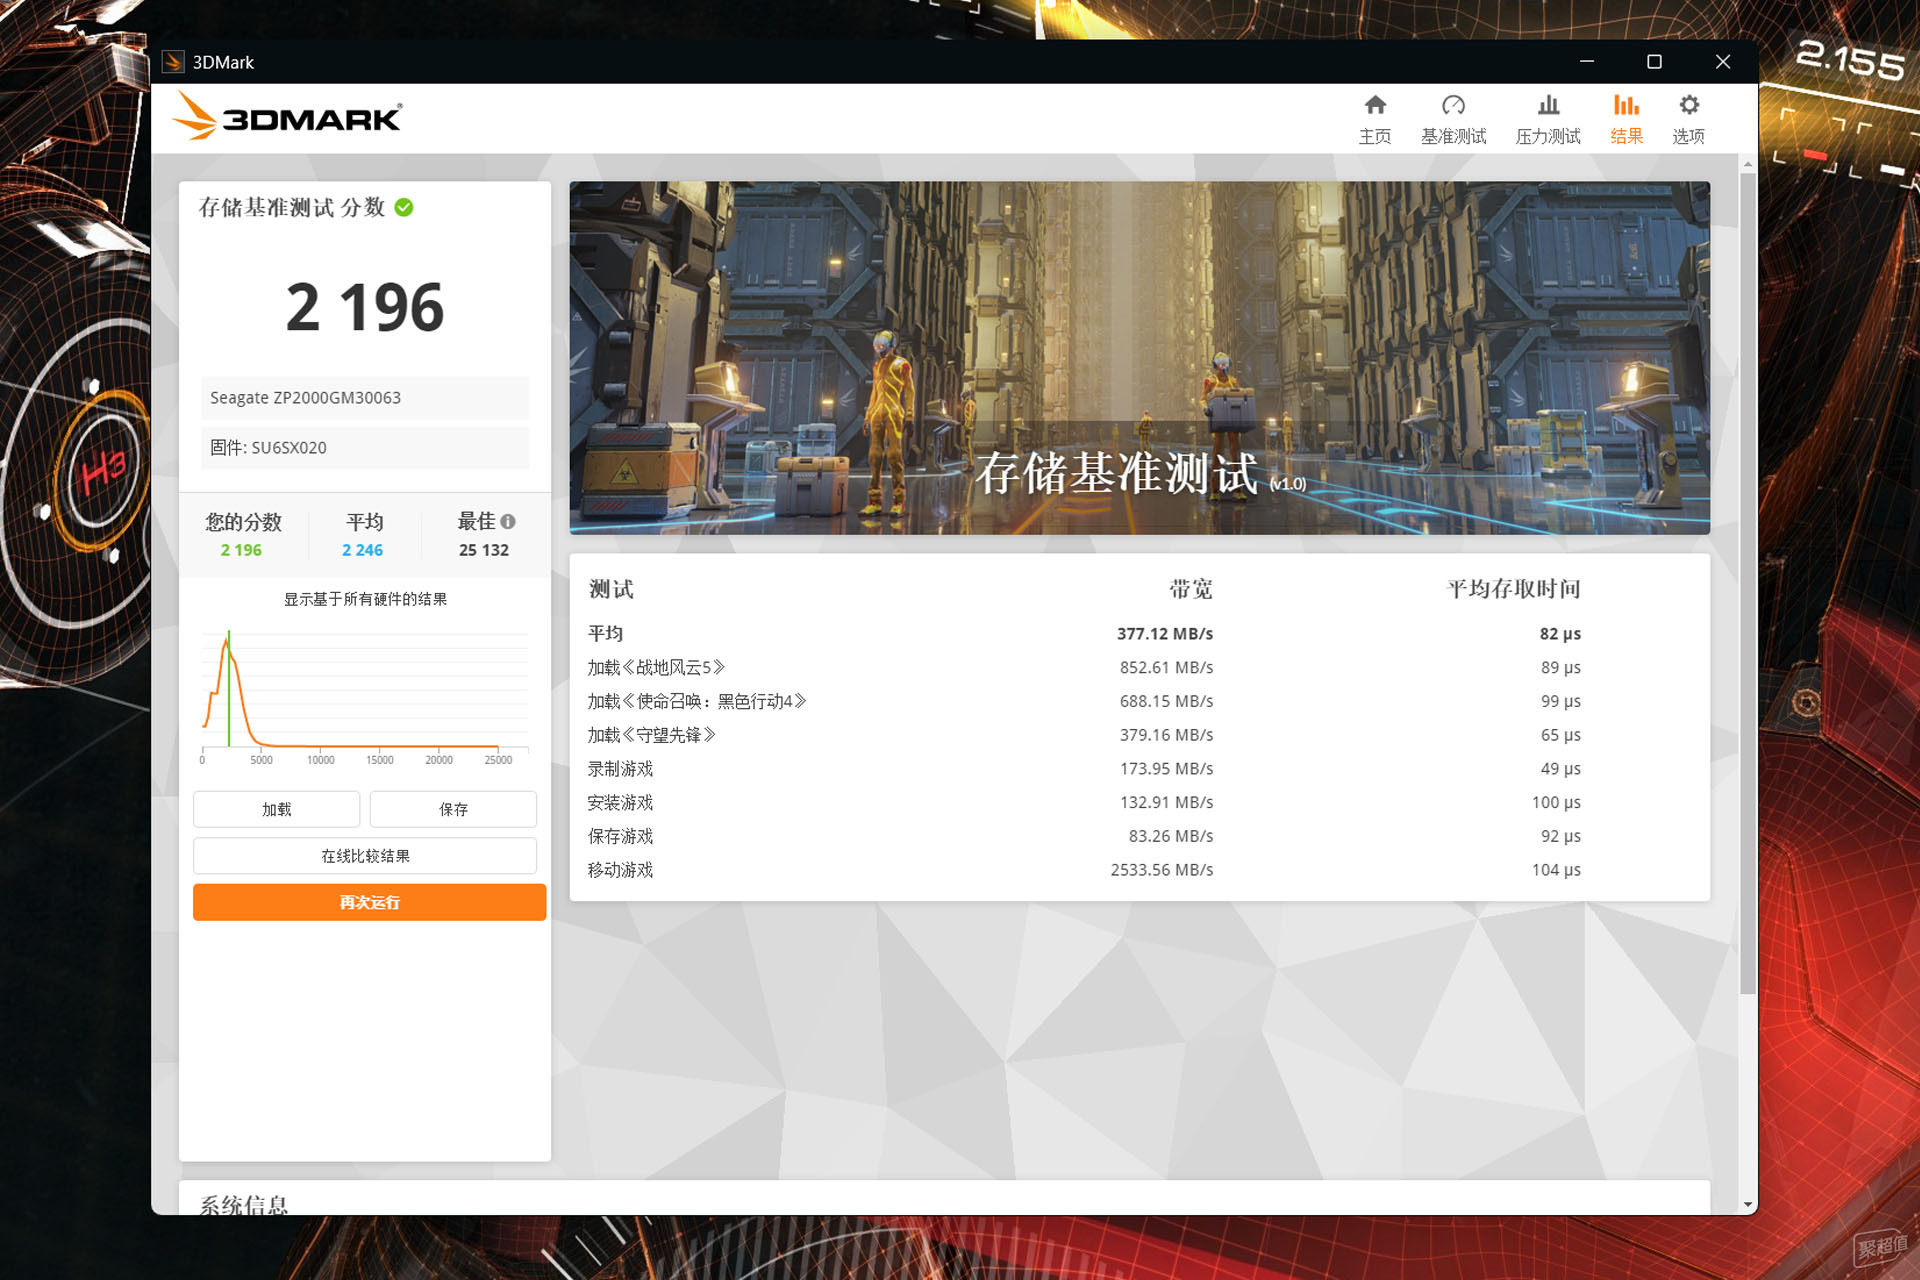Select the 结果 results tab
The height and width of the screenshot is (1280, 1920).
[x=1626, y=119]
